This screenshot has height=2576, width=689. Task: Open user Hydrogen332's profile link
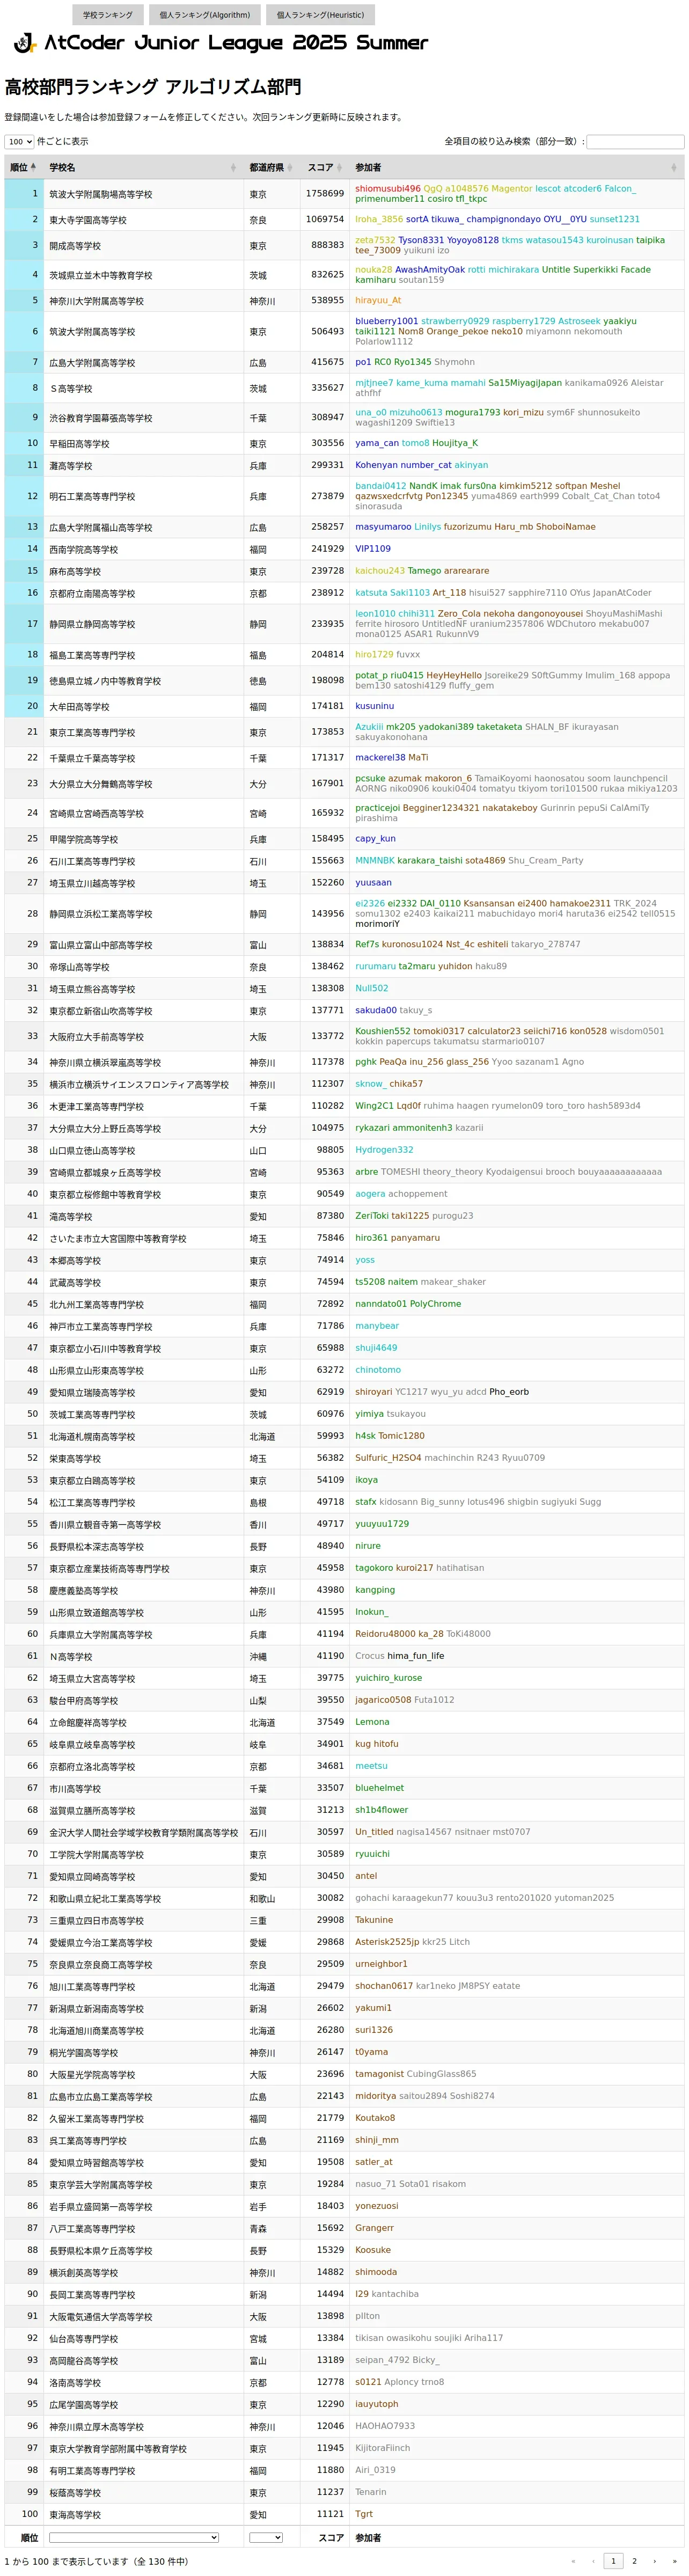(384, 1150)
